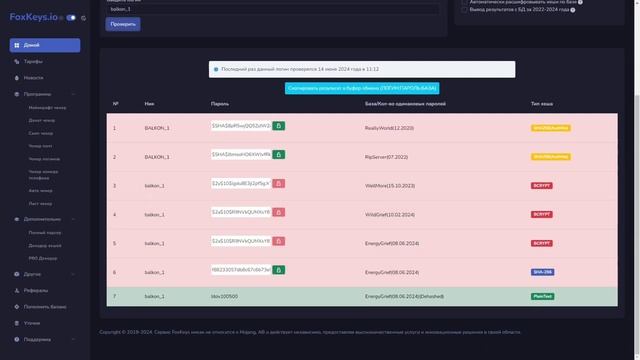Click the Новости sidebar icon
640x360 pixels.
click(17, 78)
